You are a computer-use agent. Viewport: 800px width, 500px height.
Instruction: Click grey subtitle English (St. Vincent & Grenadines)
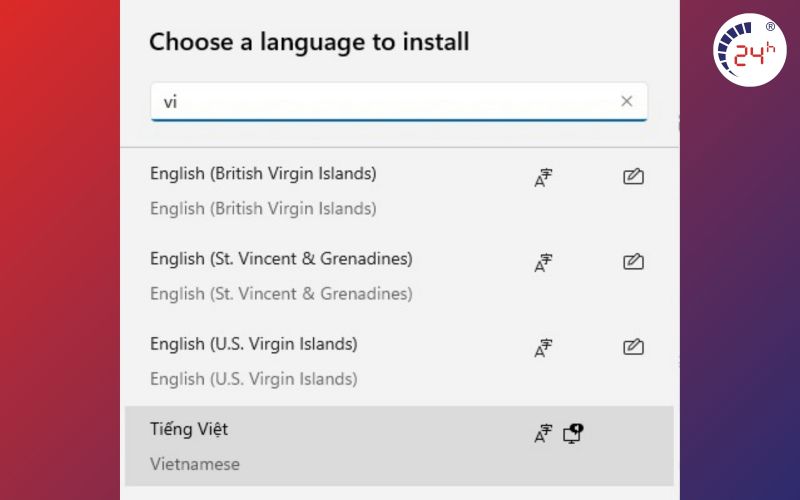tap(281, 294)
